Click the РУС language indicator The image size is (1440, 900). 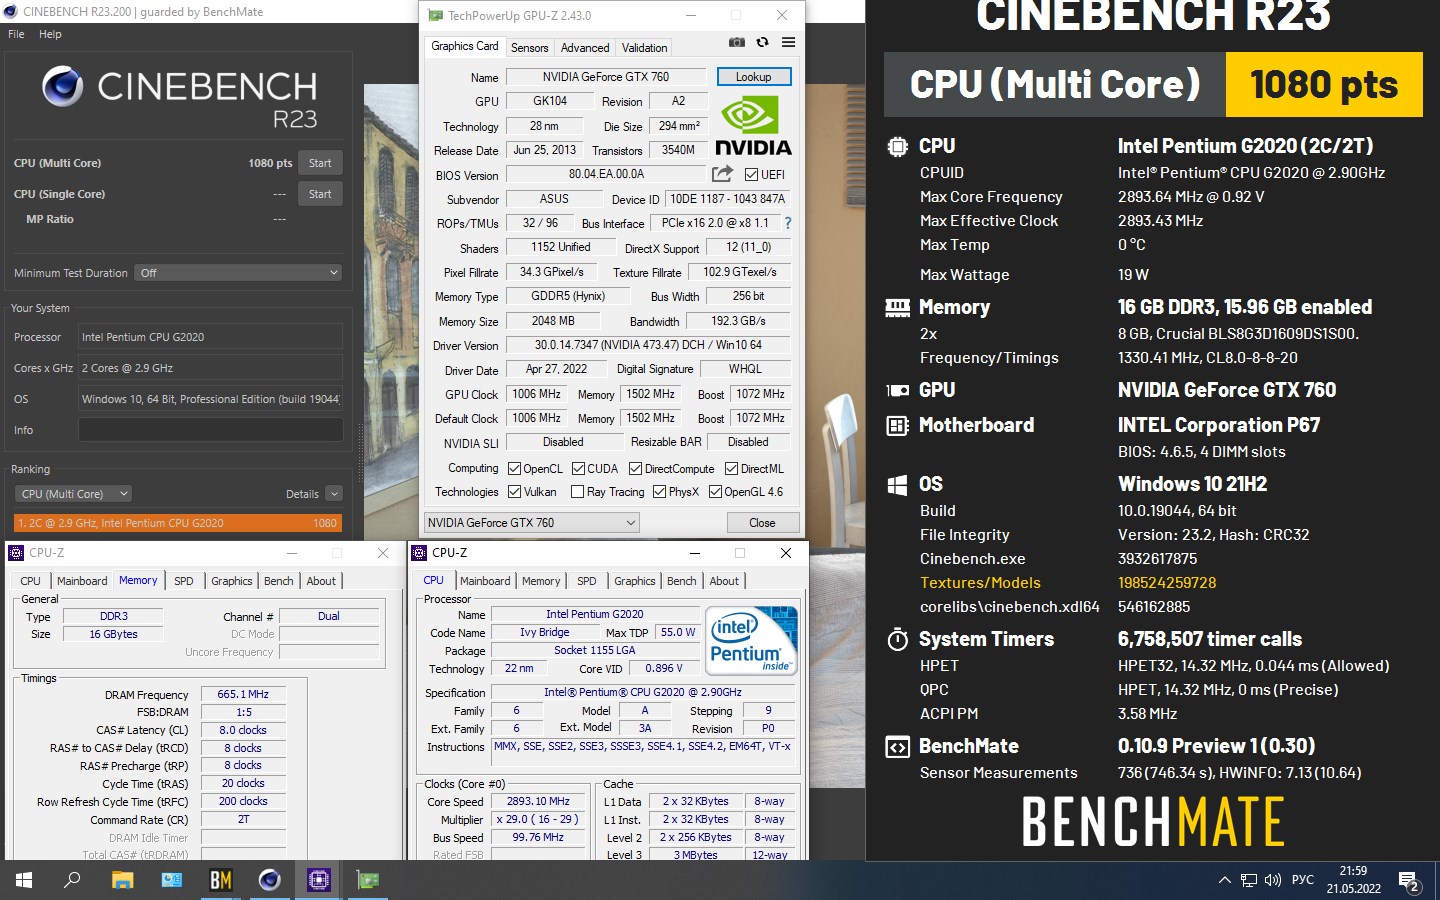(1302, 880)
